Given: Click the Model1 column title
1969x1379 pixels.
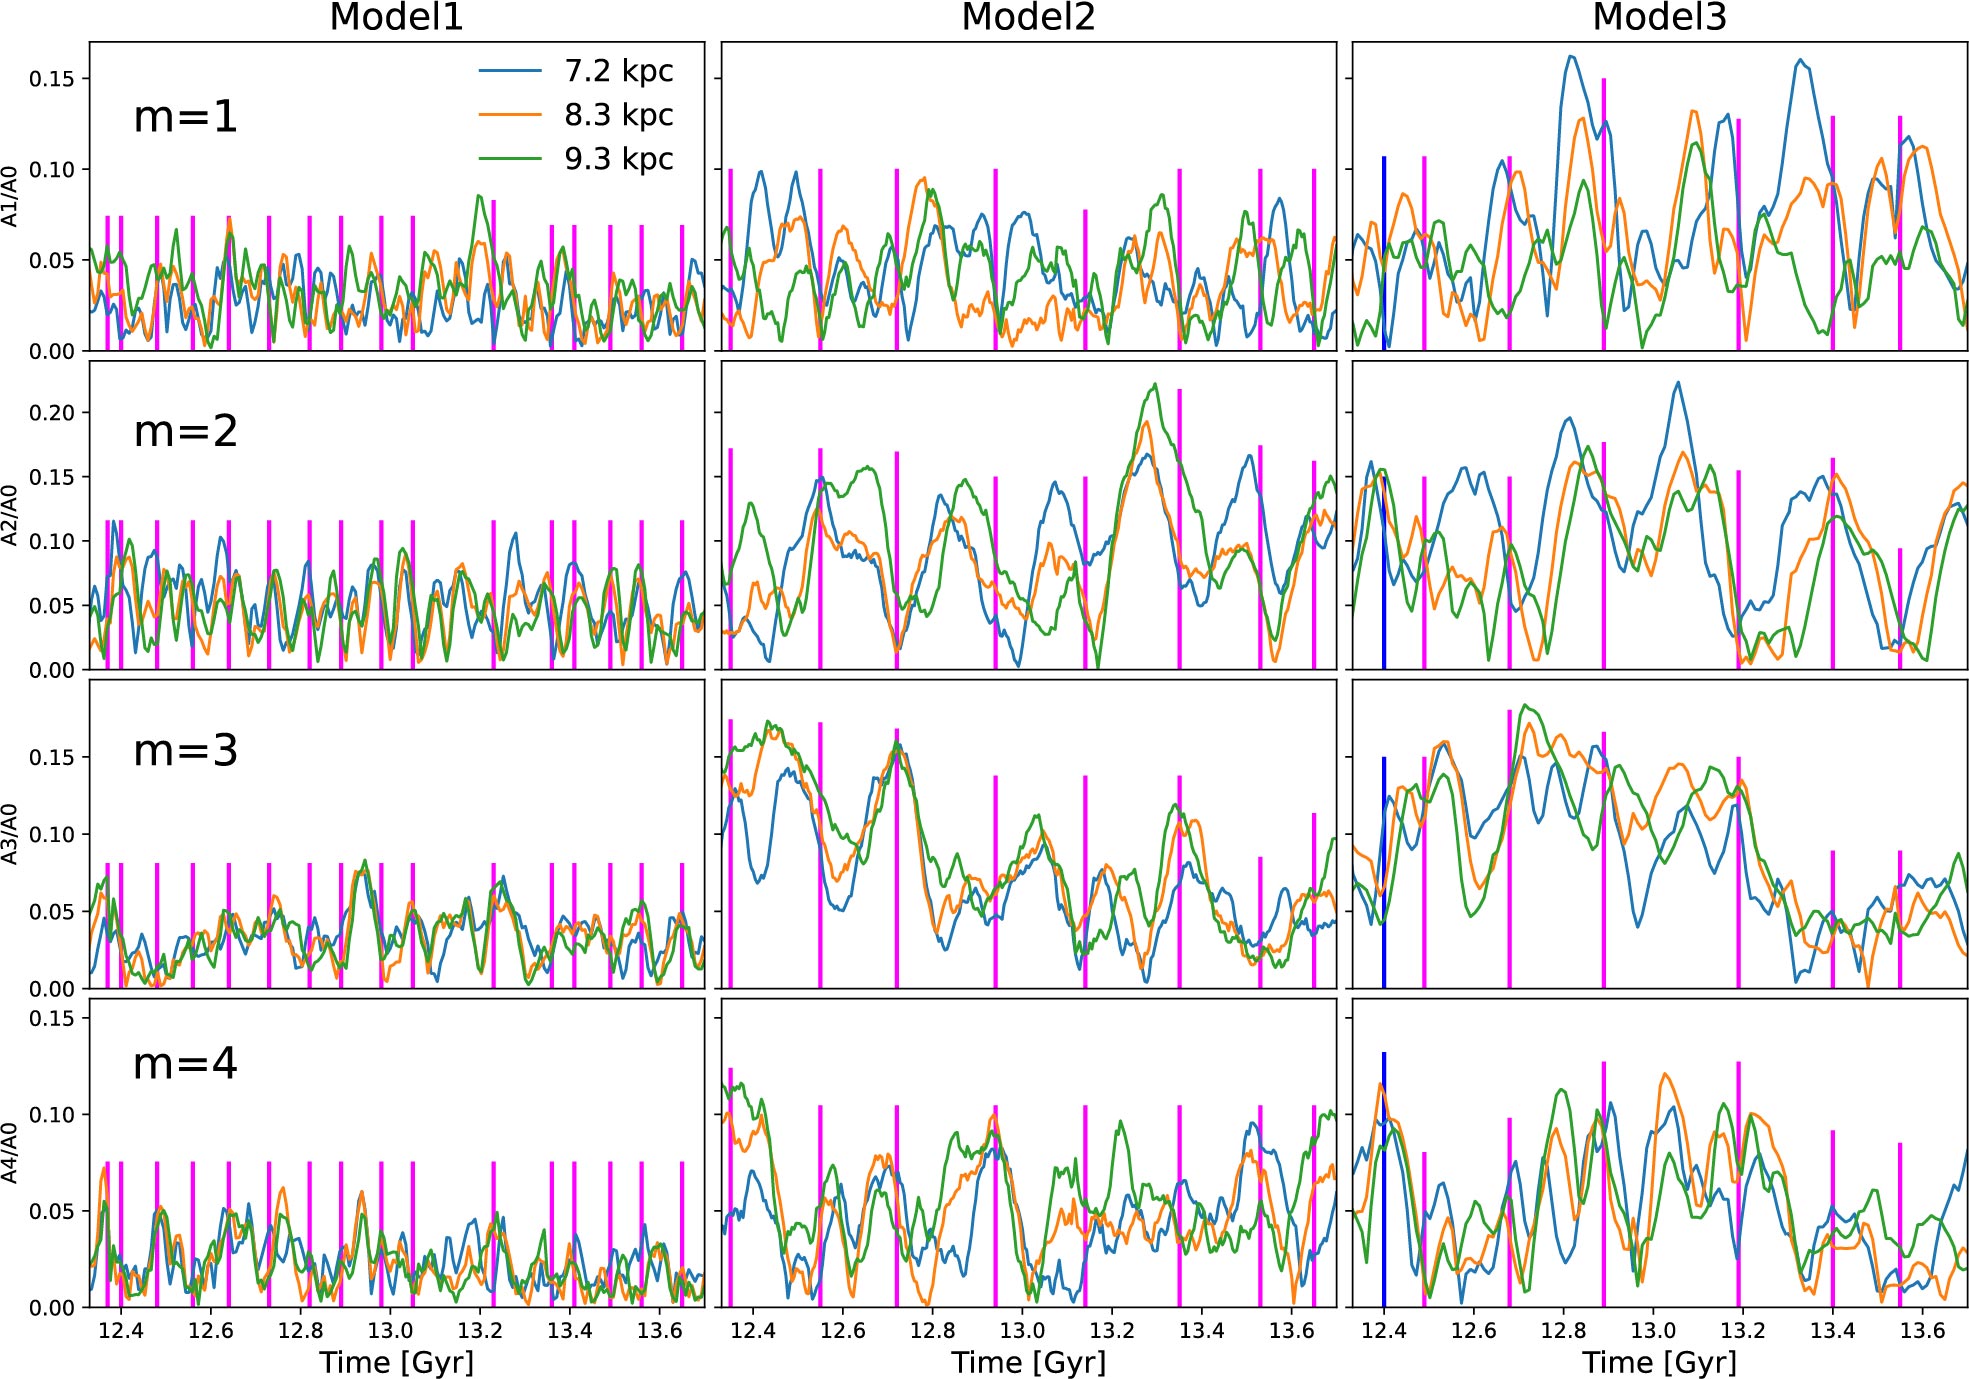Looking at the screenshot, I should pos(397,17).
